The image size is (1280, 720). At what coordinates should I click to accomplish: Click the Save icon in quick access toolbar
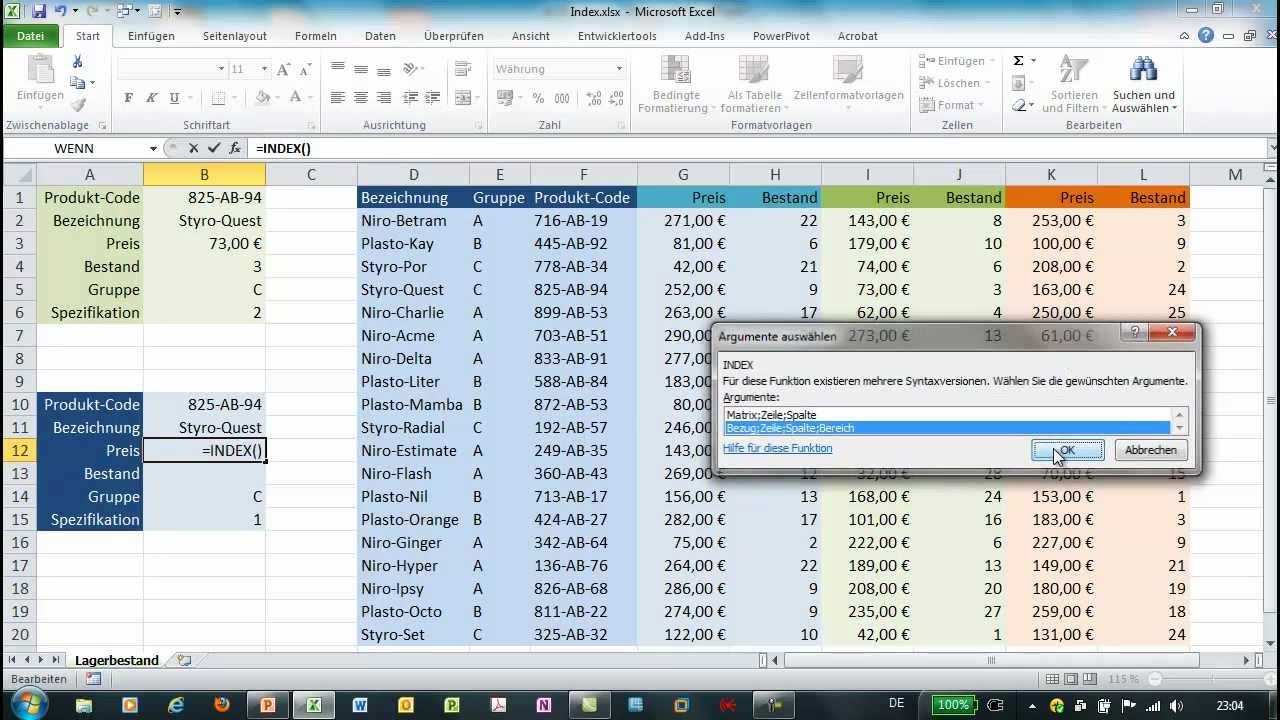click(39, 12)
